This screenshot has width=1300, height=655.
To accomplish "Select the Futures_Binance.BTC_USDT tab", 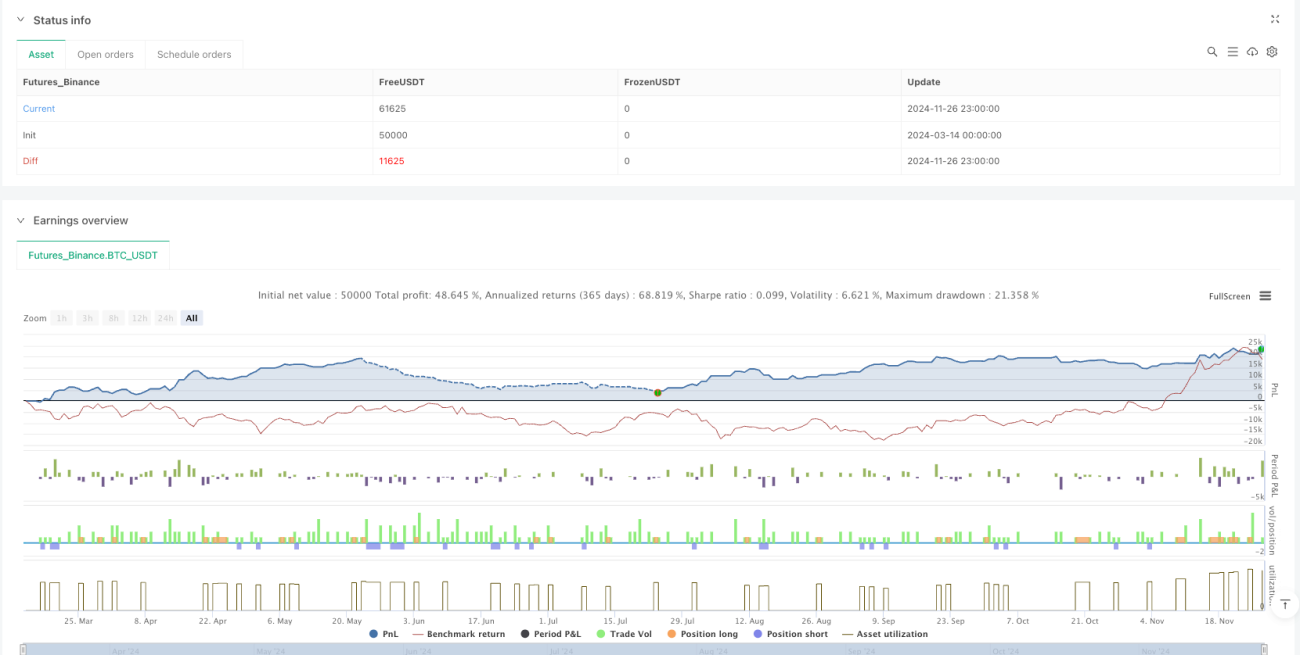I will [x=93, y=255].
